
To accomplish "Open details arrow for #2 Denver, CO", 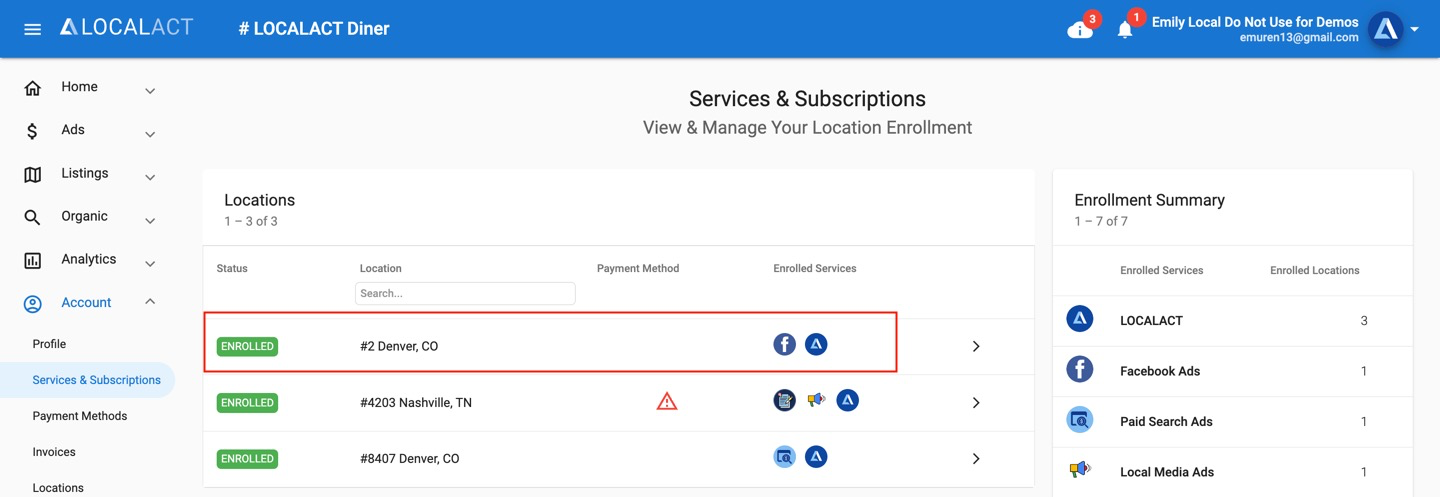I will pyautogui.click(x=976, y=346).
